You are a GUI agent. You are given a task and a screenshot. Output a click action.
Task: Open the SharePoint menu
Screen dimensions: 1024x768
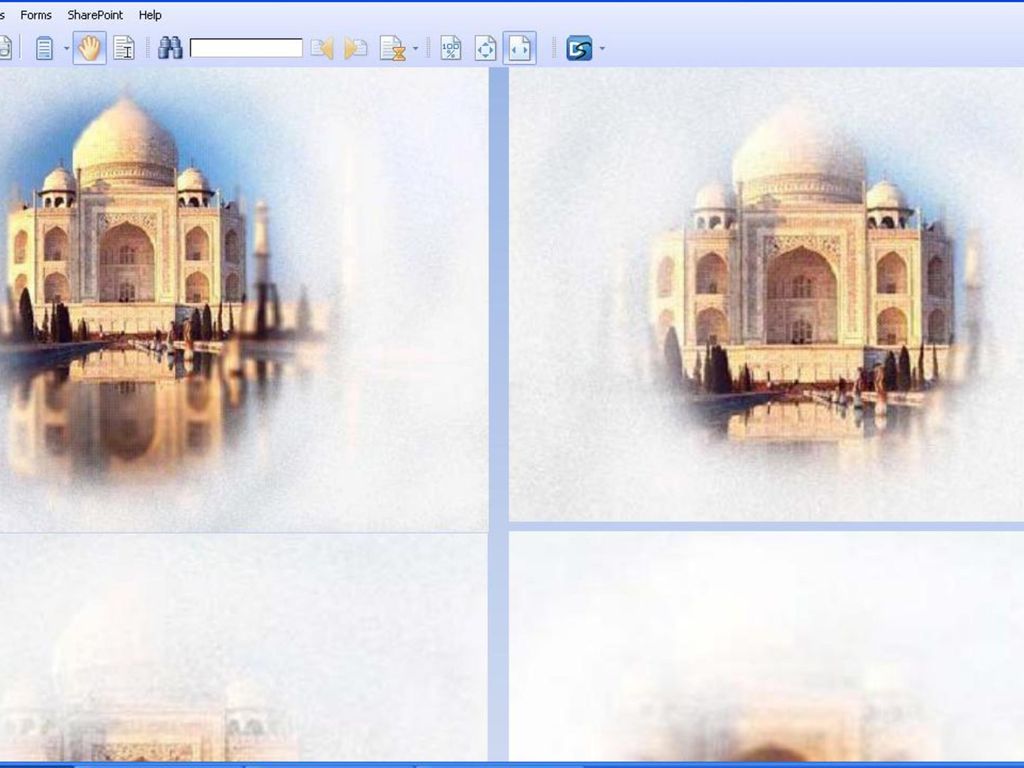[95, 15]
